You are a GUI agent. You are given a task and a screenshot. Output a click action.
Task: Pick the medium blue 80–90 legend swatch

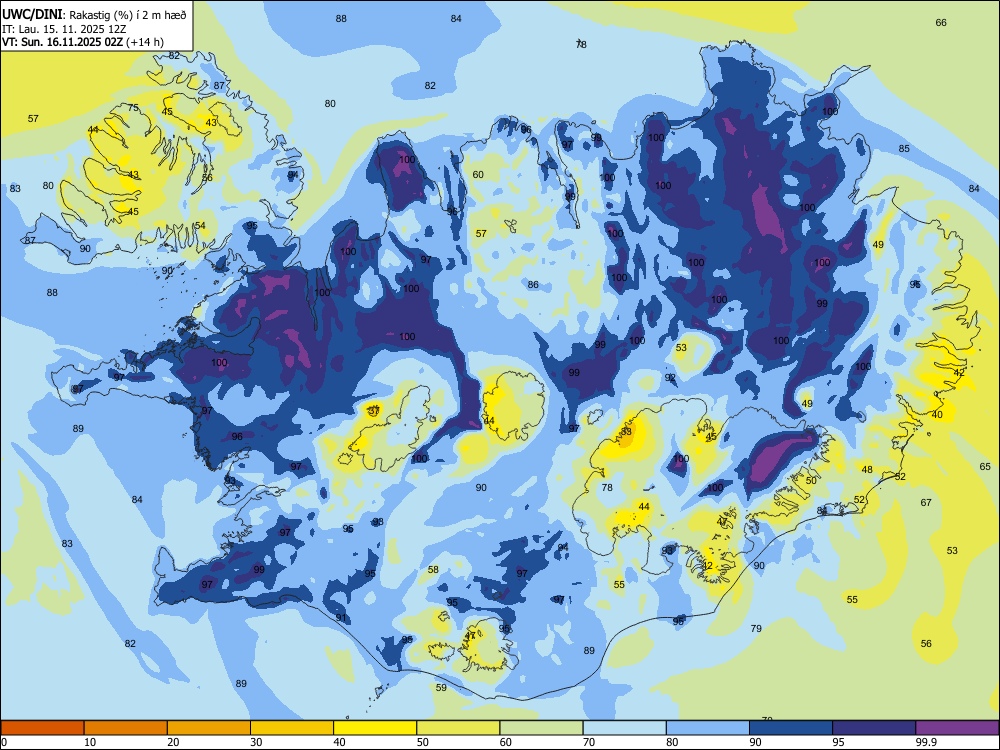pyautogui.click(x=708, y=728)
